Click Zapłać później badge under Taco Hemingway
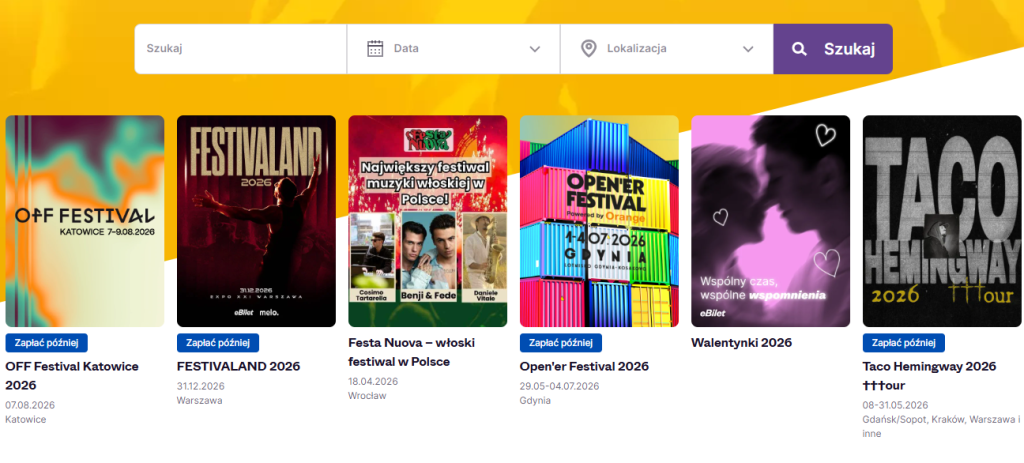This screenshot has height=463, width=1024. pyautogui.click(x=903, y=343)
